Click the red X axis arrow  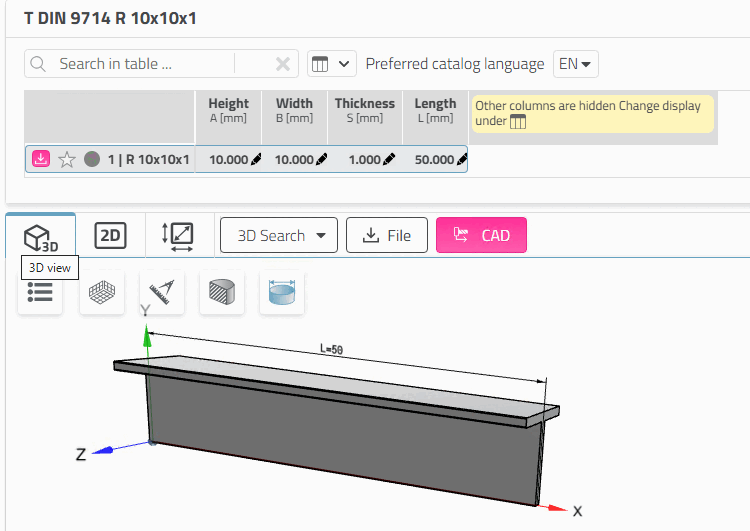click(x=555, y=508)
